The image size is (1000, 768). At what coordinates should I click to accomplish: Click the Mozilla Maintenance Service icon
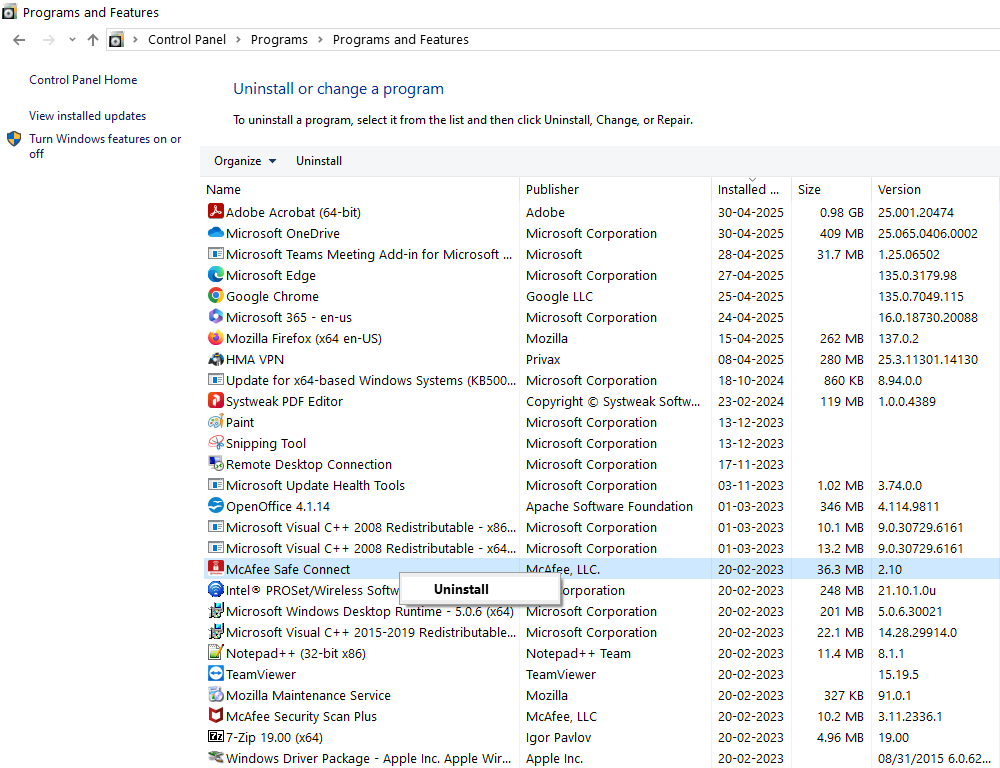[216, 695]
